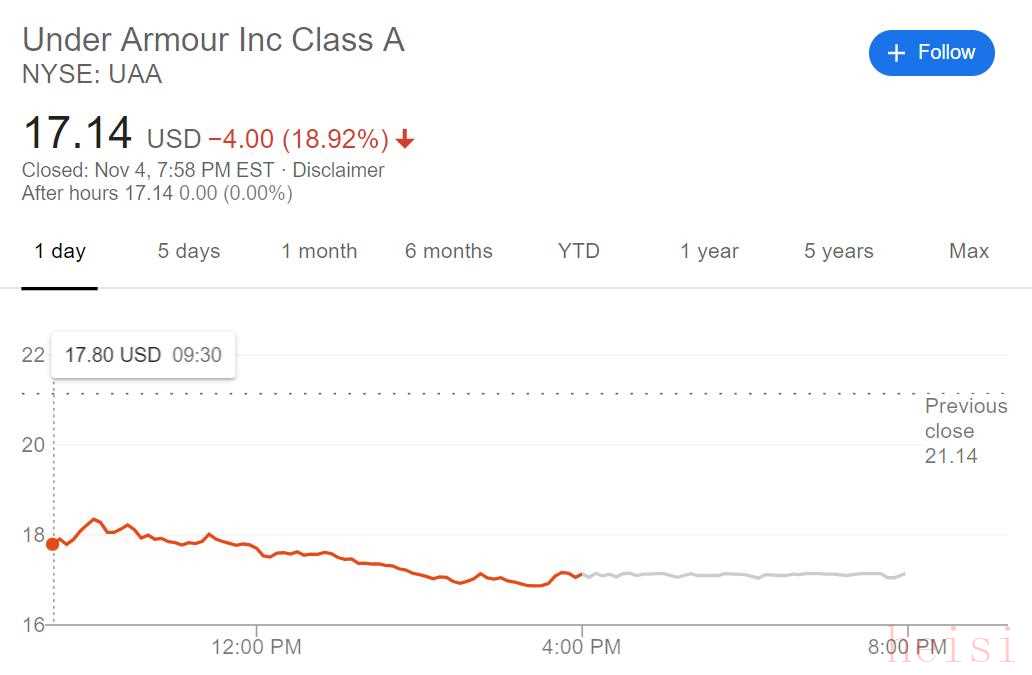Screen dimensions: 1032x675
Task: Click the red down arrow price indicator
Action: click(x=405, y=139)
